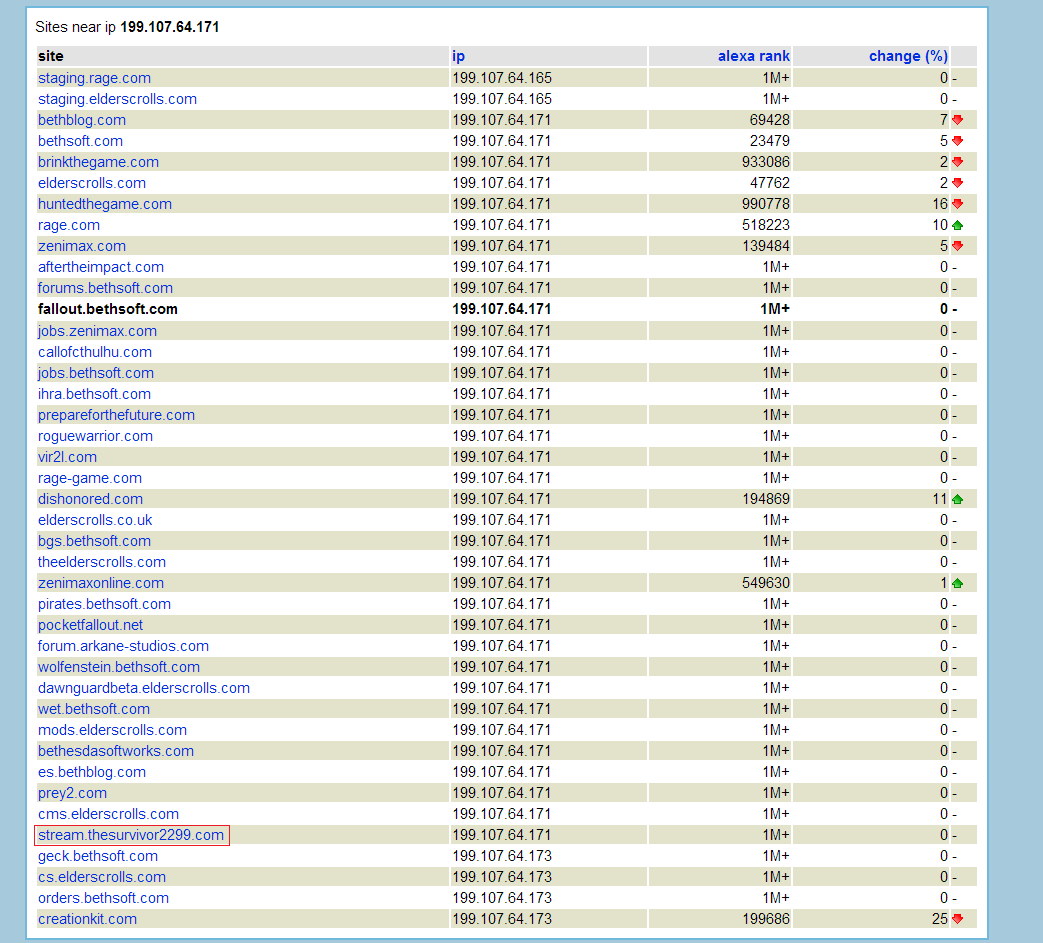Open rage-game.com link
Screen dimensions: 1043x943
pos(90,478)
